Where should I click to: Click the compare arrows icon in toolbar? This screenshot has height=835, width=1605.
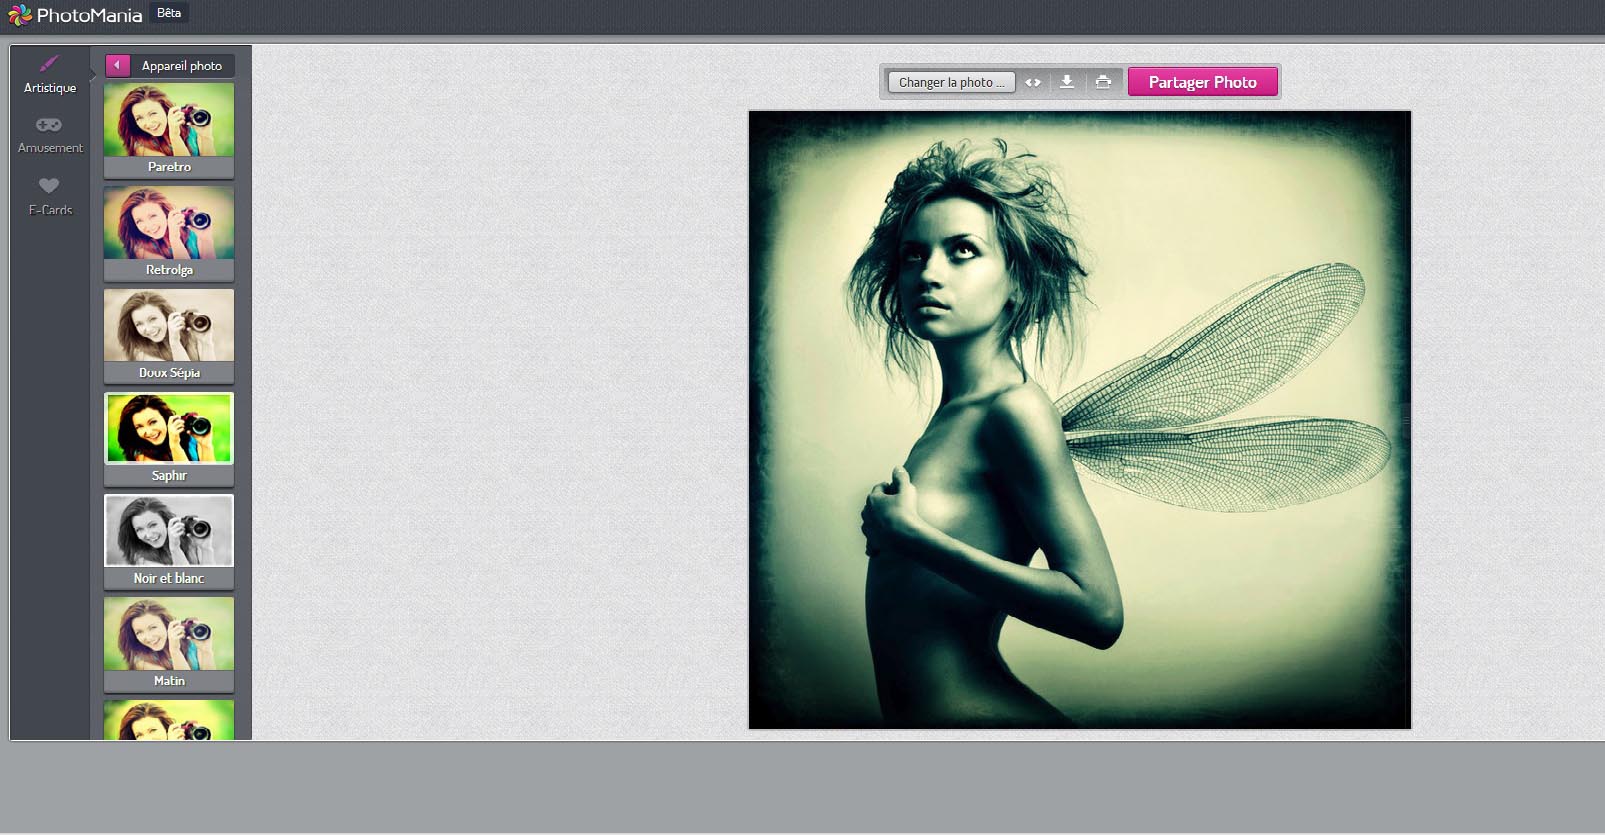(1033, 82)
